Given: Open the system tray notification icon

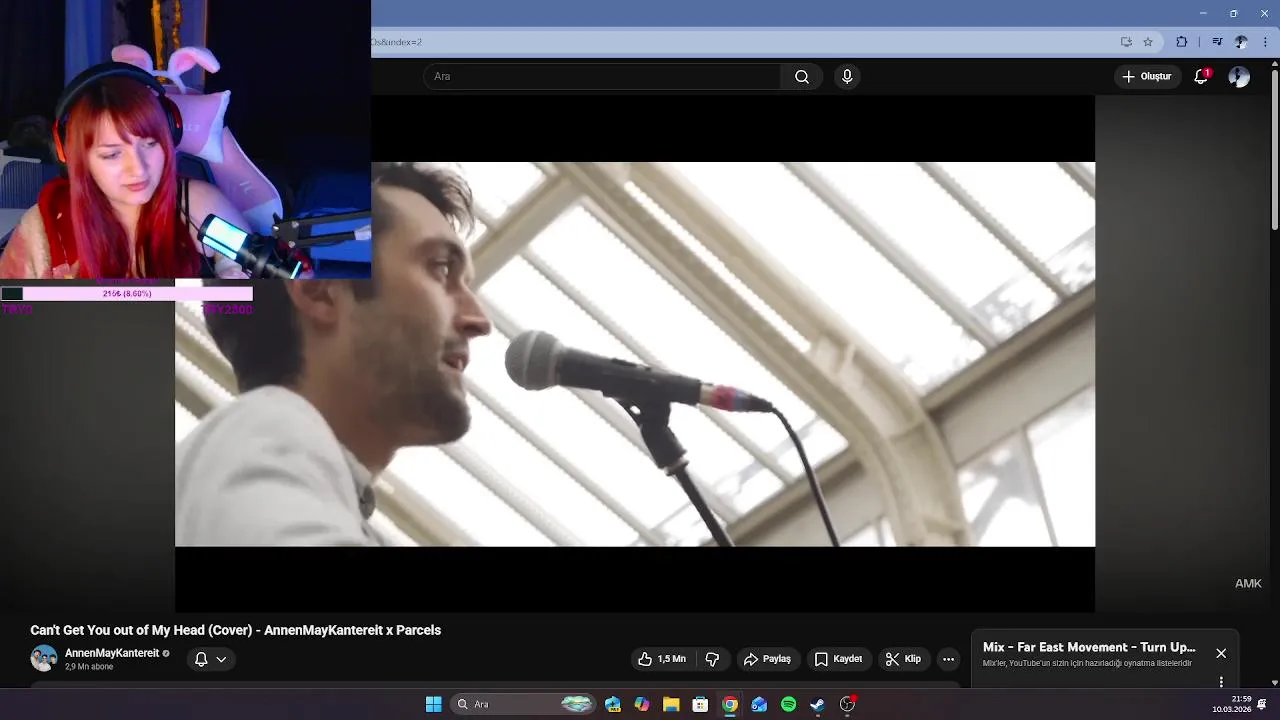Looking at the screenshot, I should (x=1262, y=704).
